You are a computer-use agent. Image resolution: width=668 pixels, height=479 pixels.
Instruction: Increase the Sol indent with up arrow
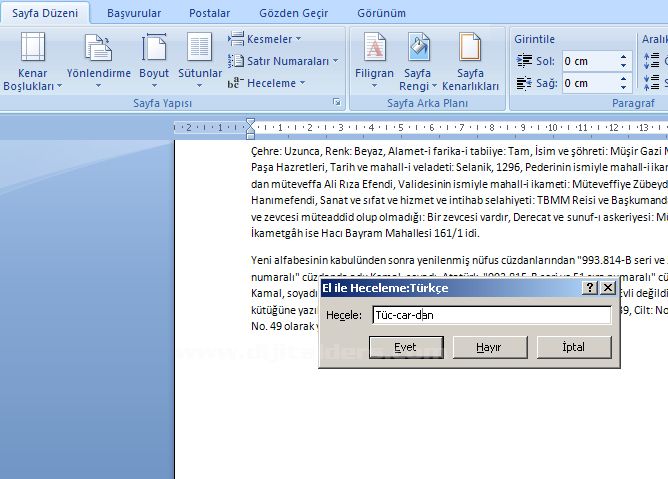point(624,57)
